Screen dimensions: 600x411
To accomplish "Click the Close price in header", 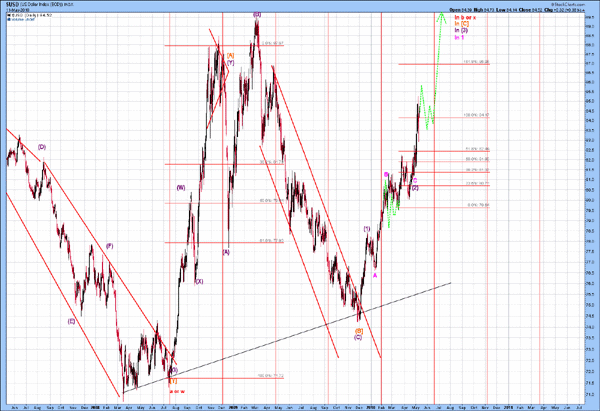I will [x=531, y=10].
